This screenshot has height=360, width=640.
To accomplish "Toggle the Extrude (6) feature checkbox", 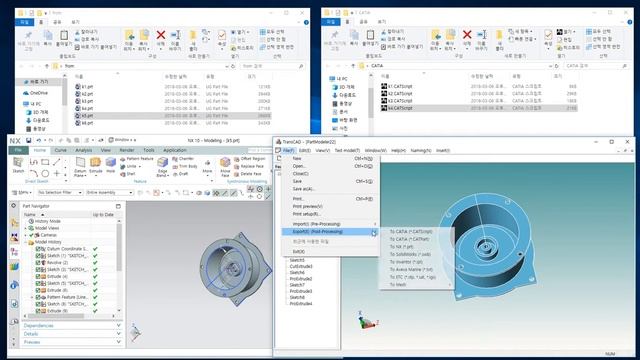I will pyautogui.click(x=38, y=290).
